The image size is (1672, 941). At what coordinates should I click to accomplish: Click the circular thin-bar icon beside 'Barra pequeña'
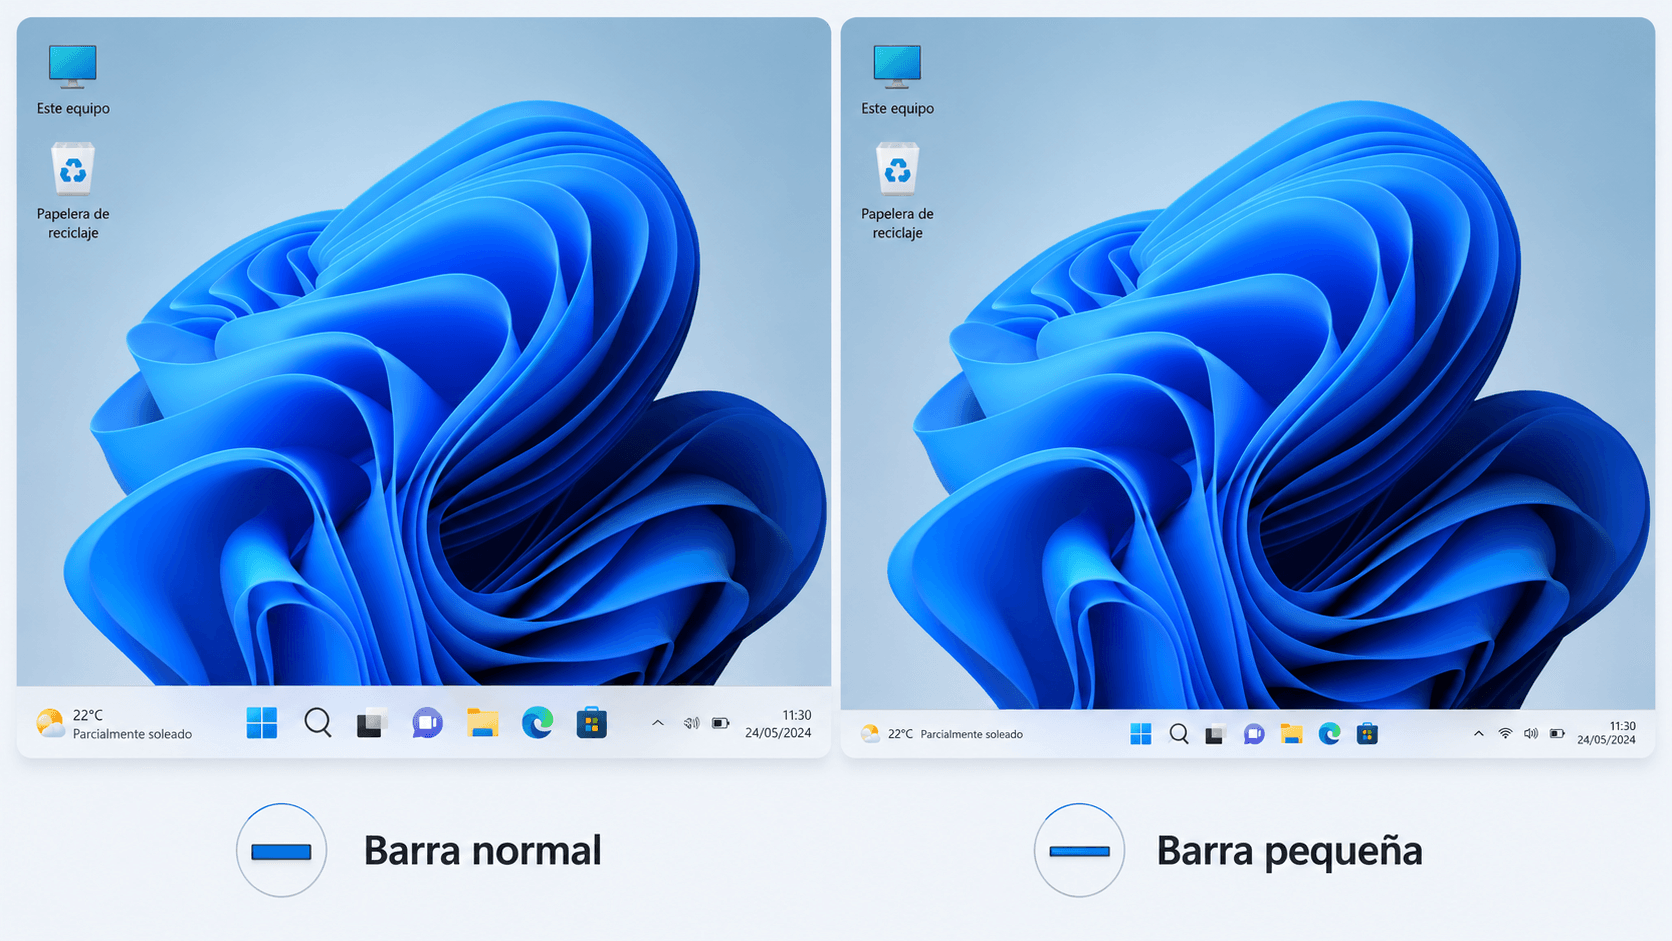(x=1079, y=851)
